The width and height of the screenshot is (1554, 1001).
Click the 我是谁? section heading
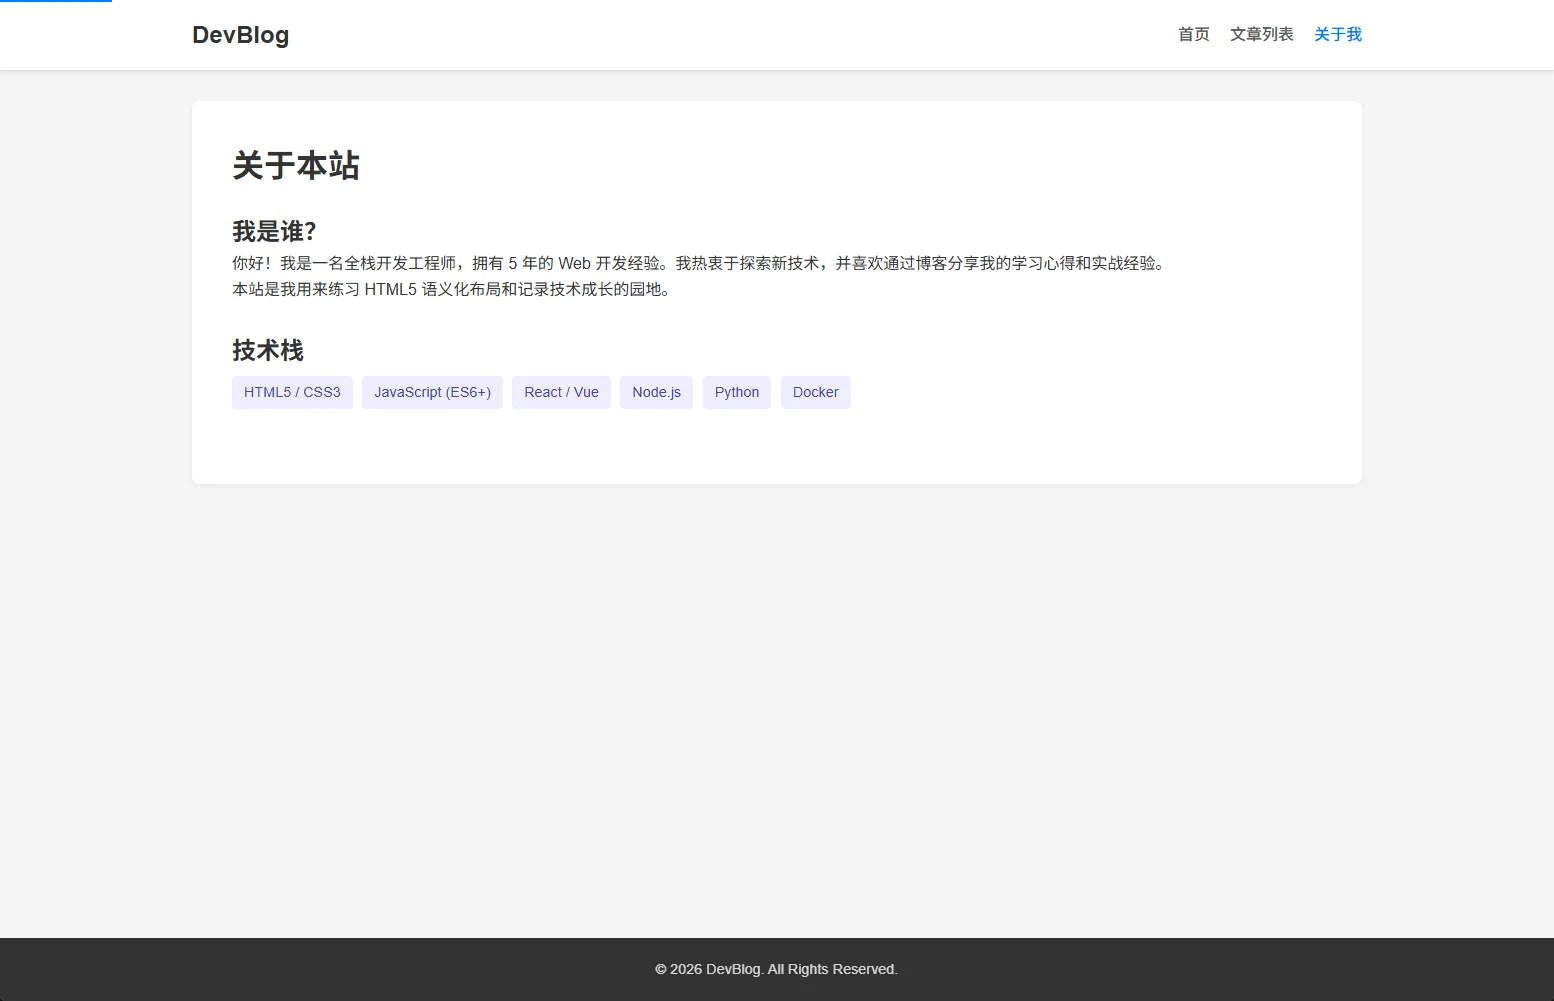click(274, 232)
